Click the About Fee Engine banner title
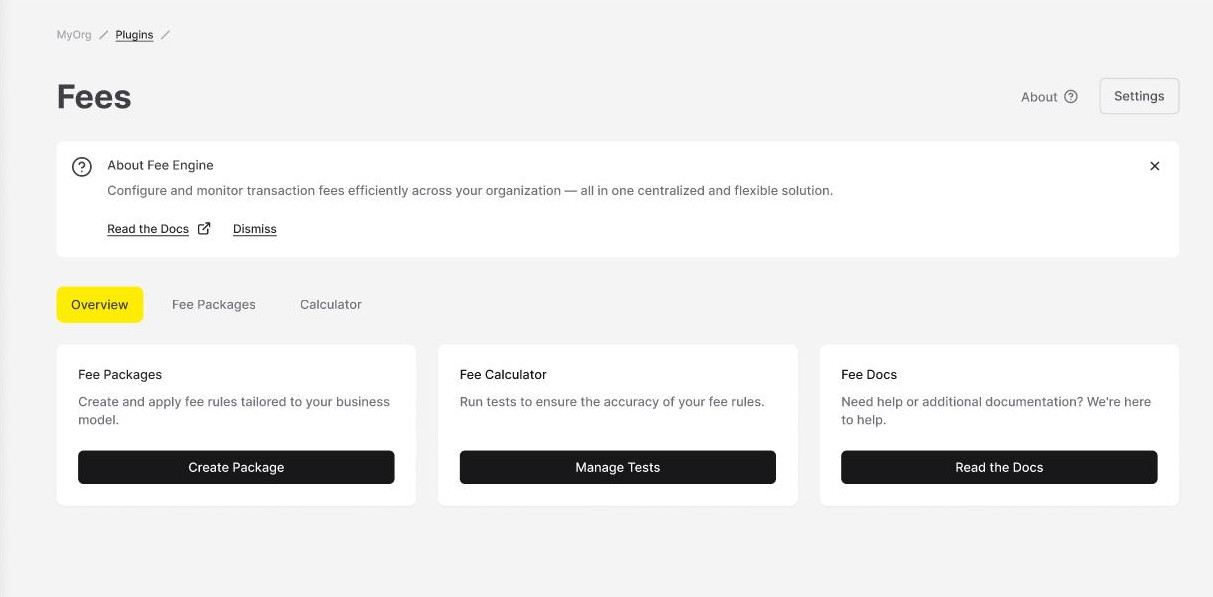This screenshot has height=597, width=1213. 160,165
